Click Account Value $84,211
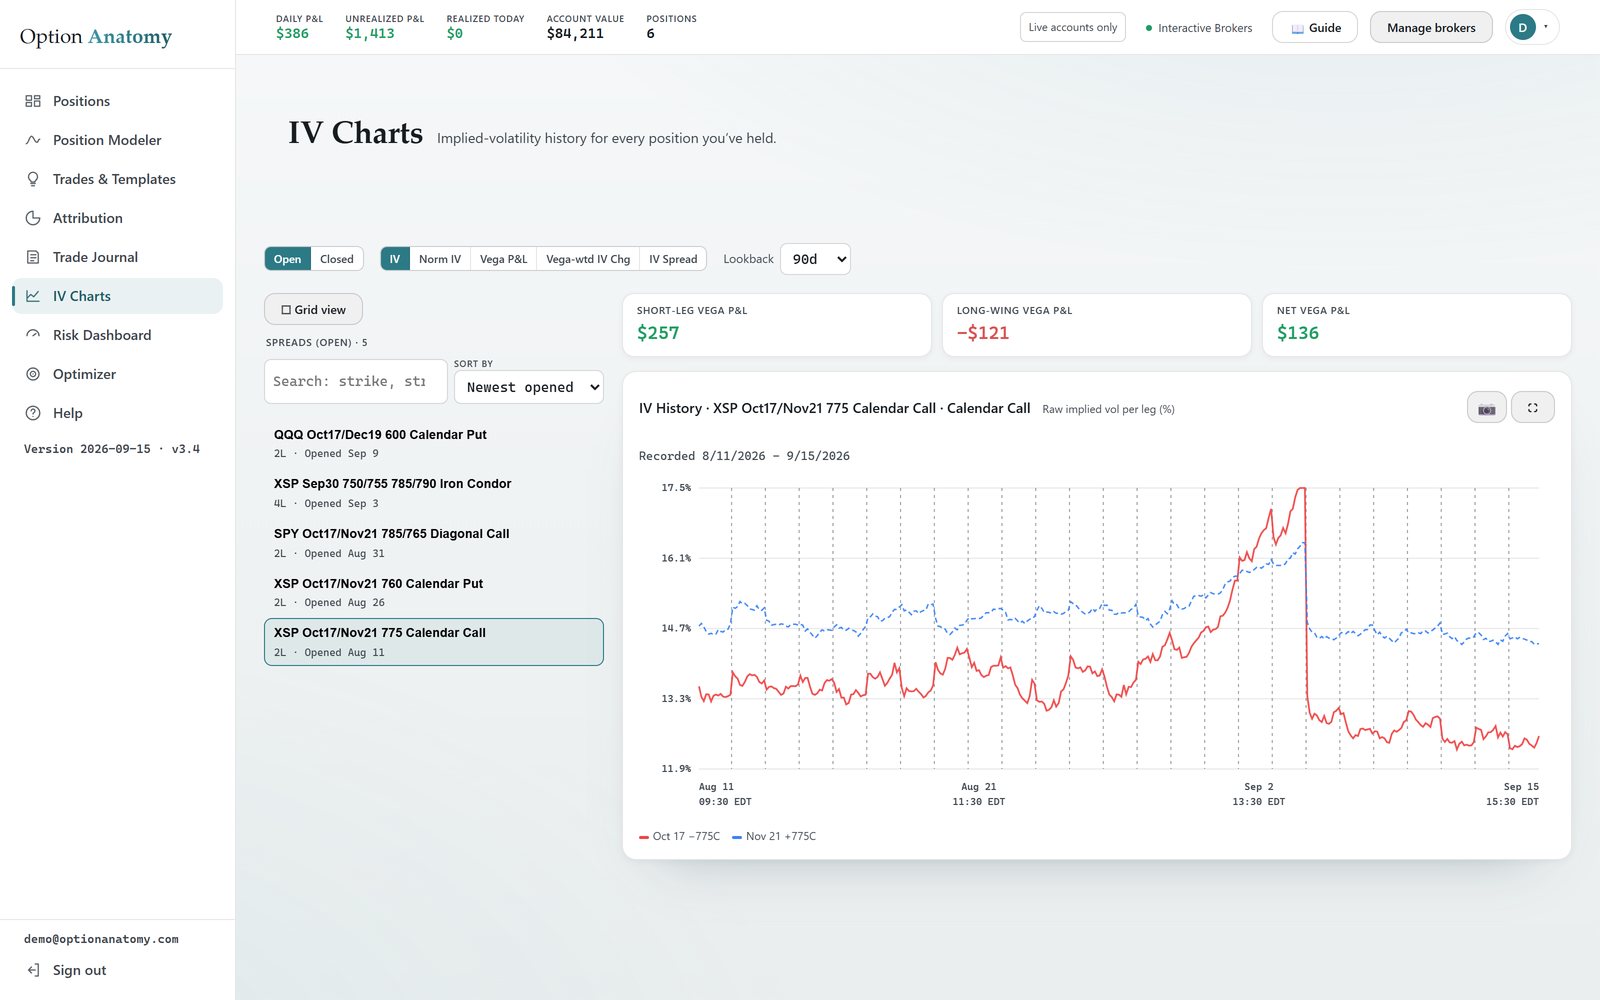Screen dimensions: 1600x1000 pyautogui.click(x=575, y=34)
